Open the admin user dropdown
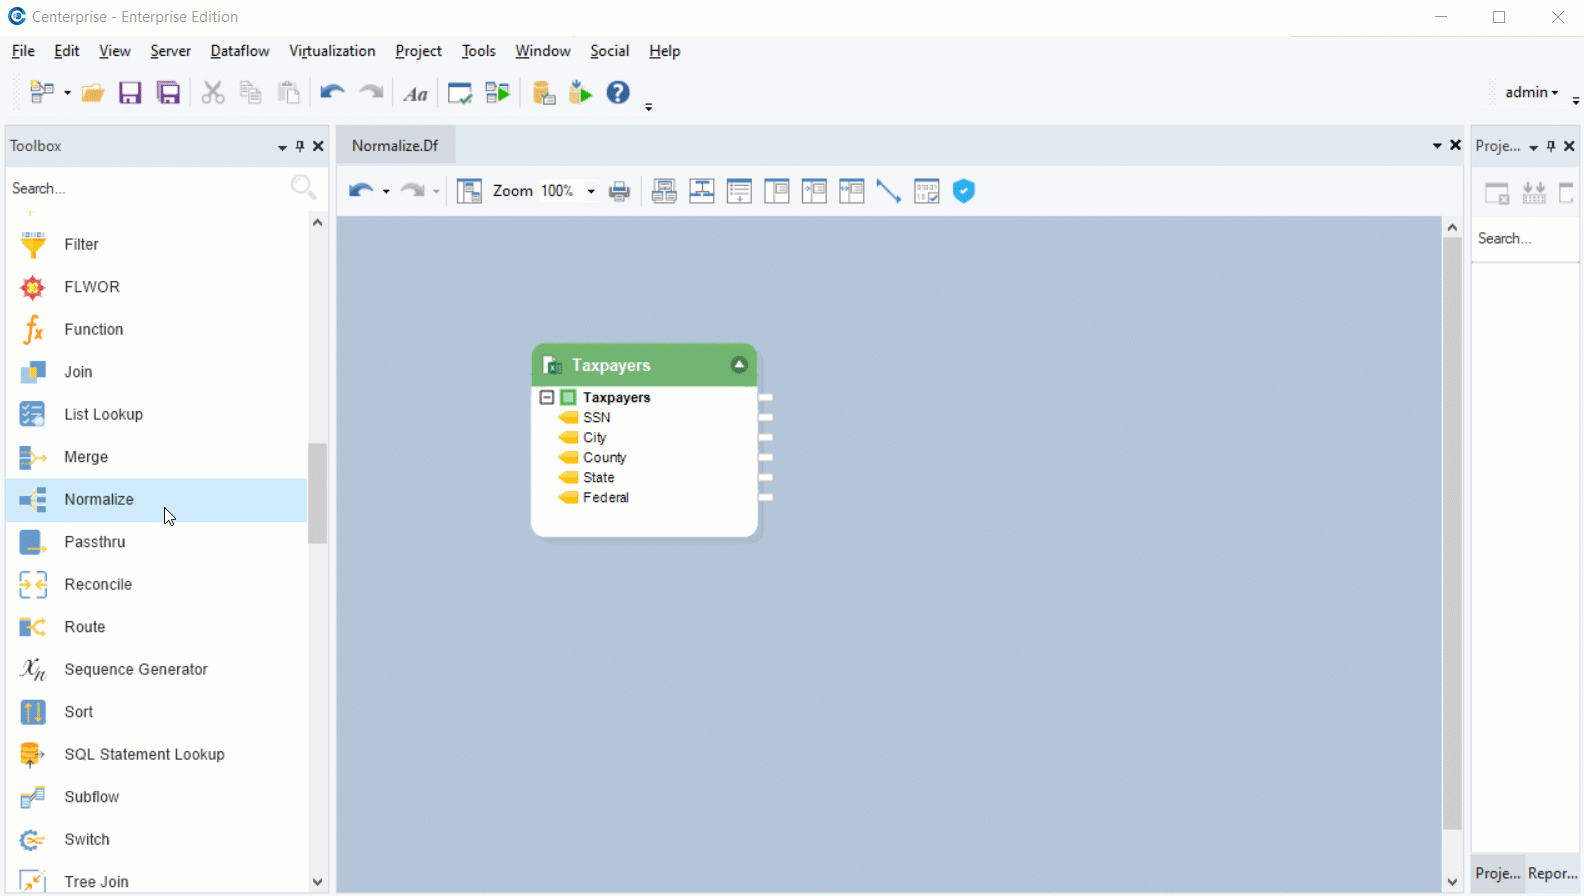1584x896 pixels. pos(1532,92)
